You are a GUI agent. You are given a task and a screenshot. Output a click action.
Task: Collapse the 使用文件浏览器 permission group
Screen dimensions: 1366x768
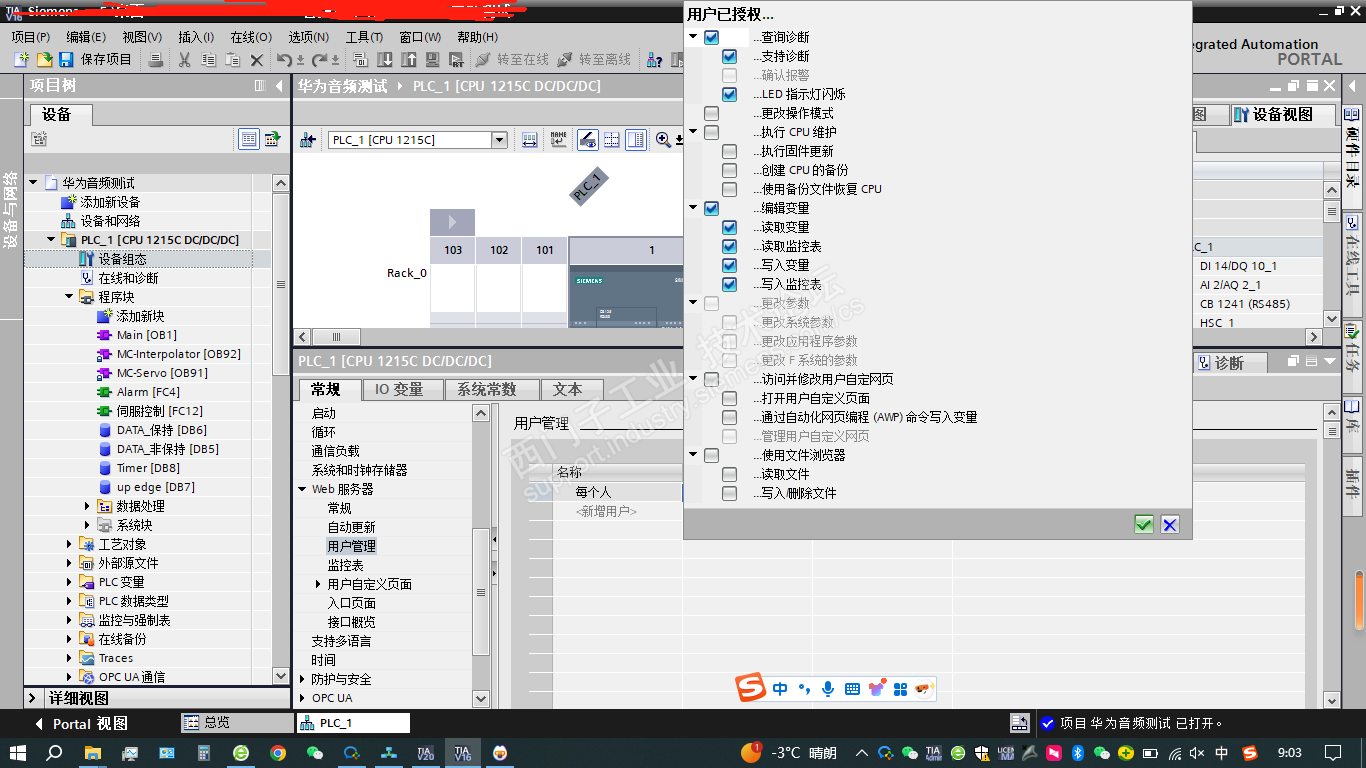[x=693, y=455]
